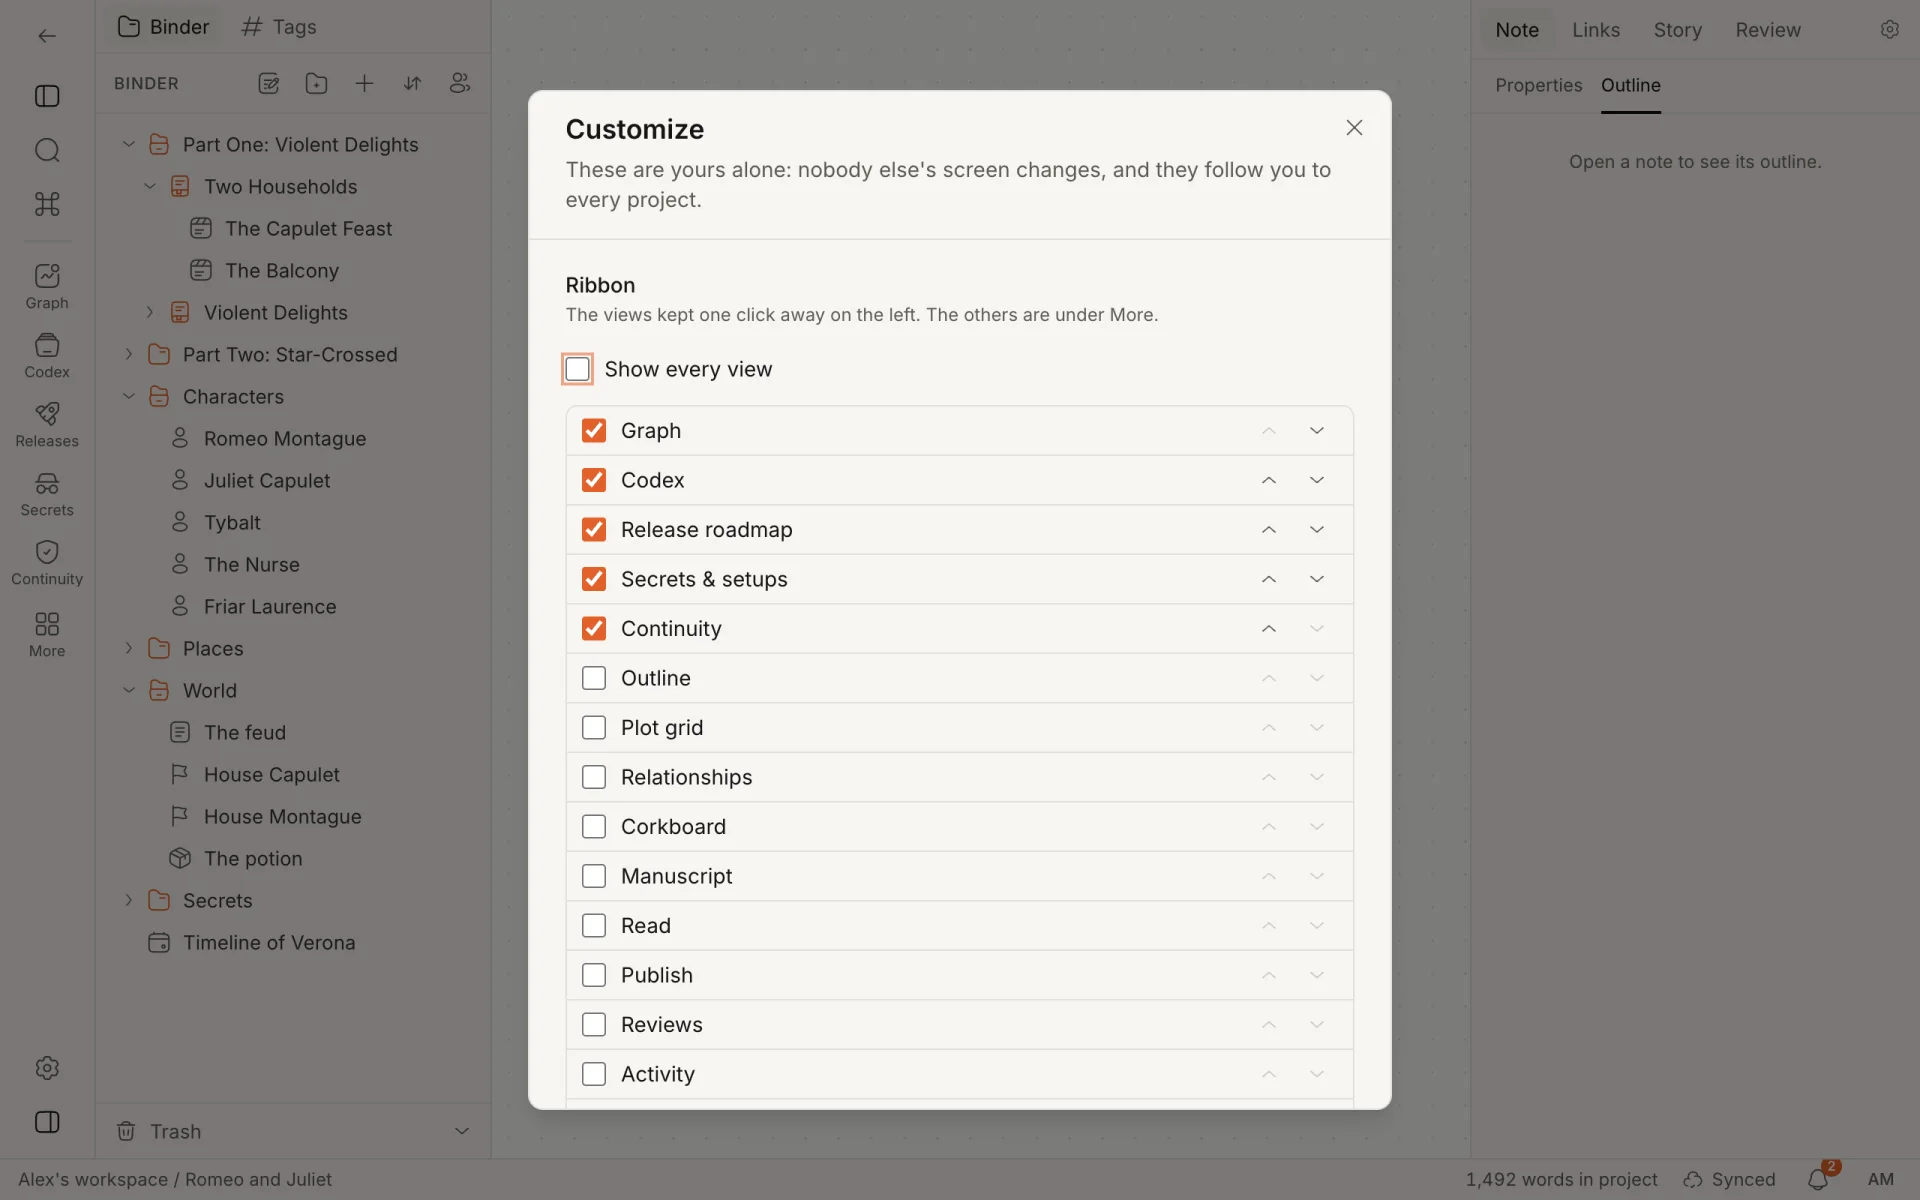Collapse the Two Households chapter

coord(150,186)
